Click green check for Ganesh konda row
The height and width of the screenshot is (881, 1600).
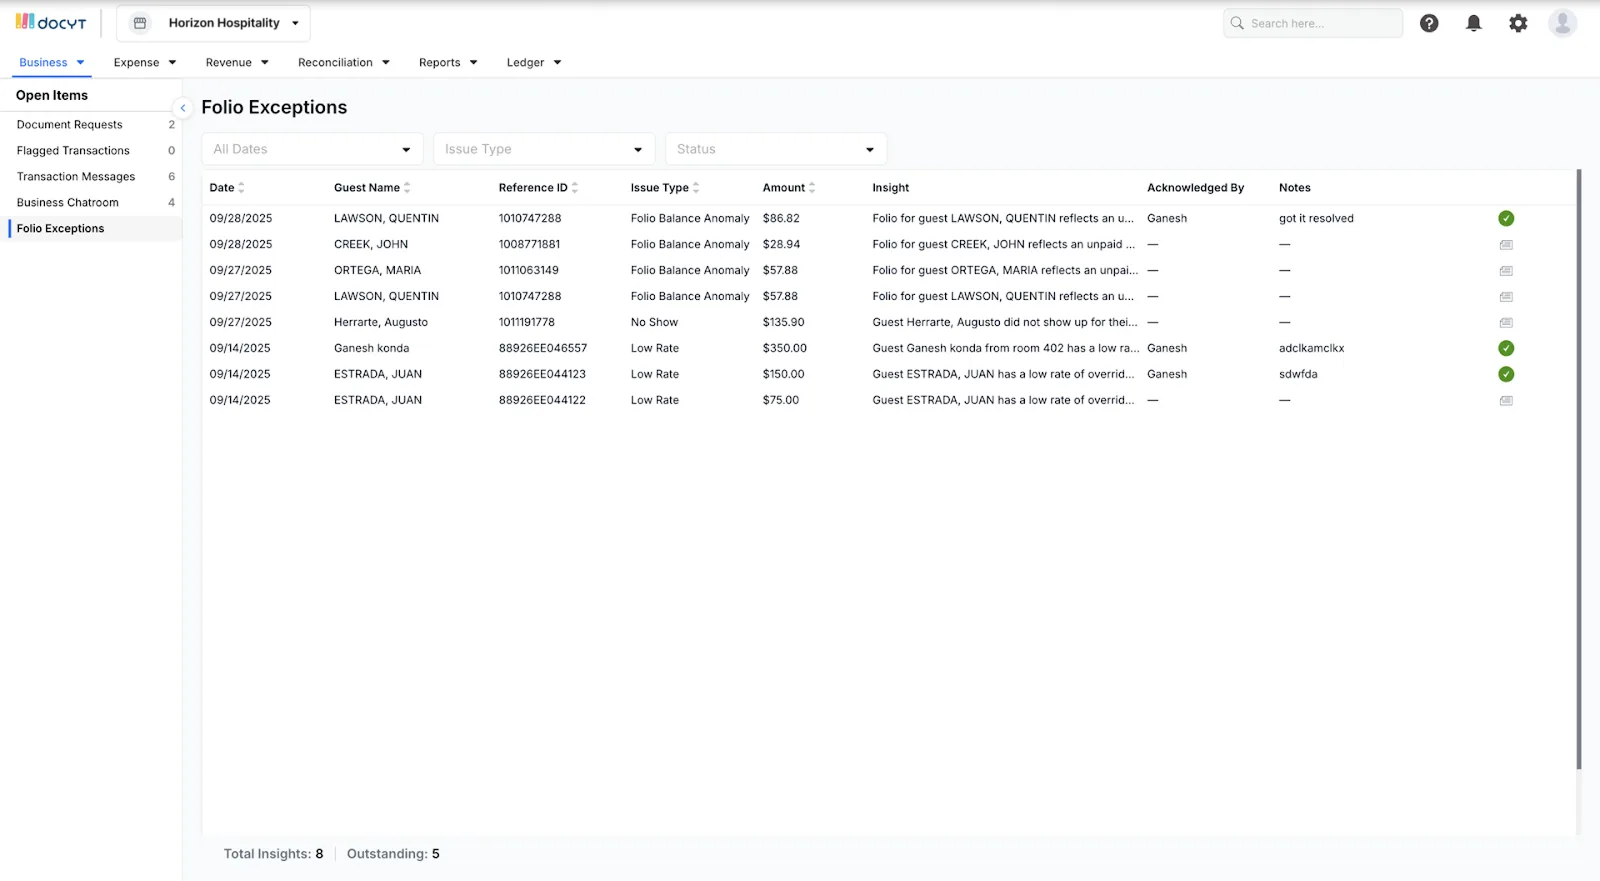[x=1506, y=348]
